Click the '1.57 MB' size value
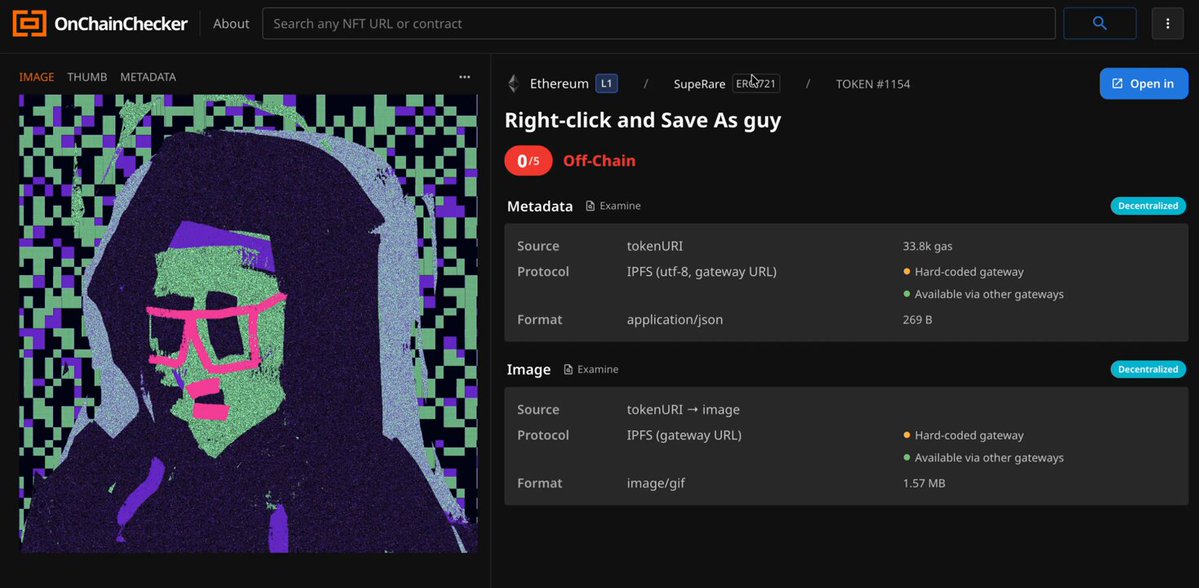Screen dimensions: 1199x588 pyautogui.click(x=924, y=483)
